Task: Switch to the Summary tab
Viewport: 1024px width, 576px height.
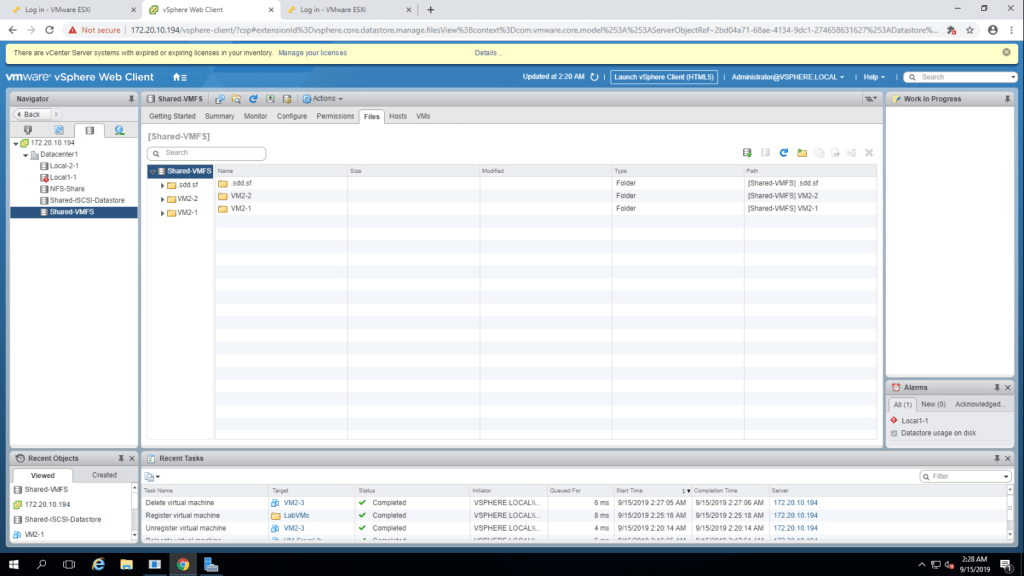Action: point(219,116)
